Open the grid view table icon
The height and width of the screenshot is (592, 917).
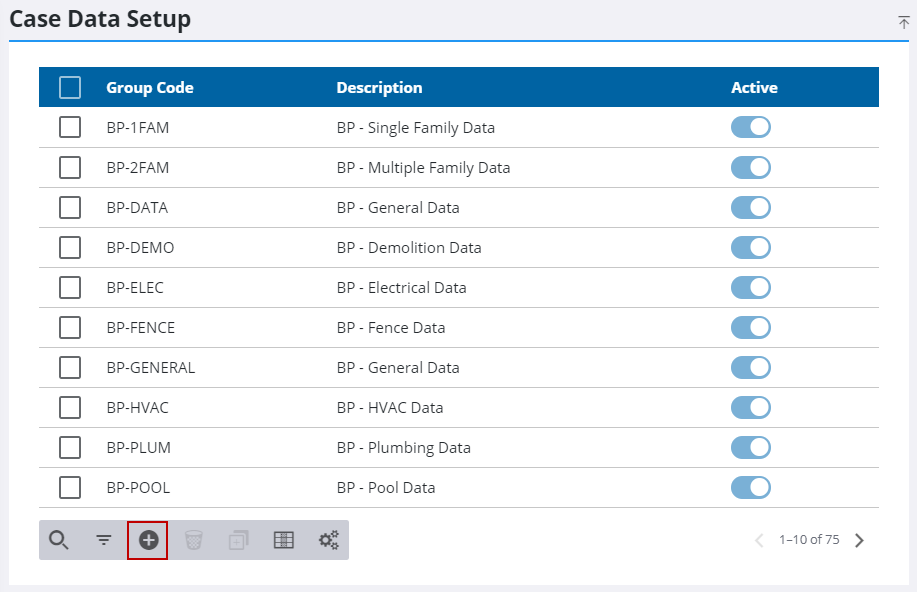[x=284, y=540]
